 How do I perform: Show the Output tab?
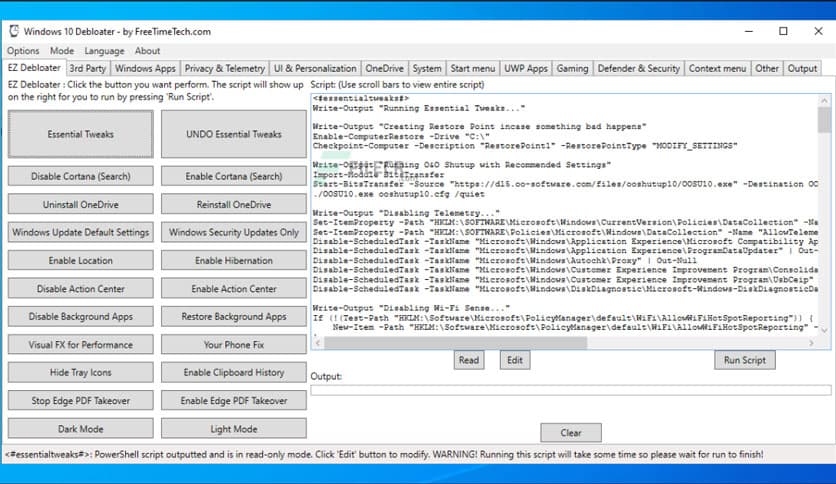point(802,68)
